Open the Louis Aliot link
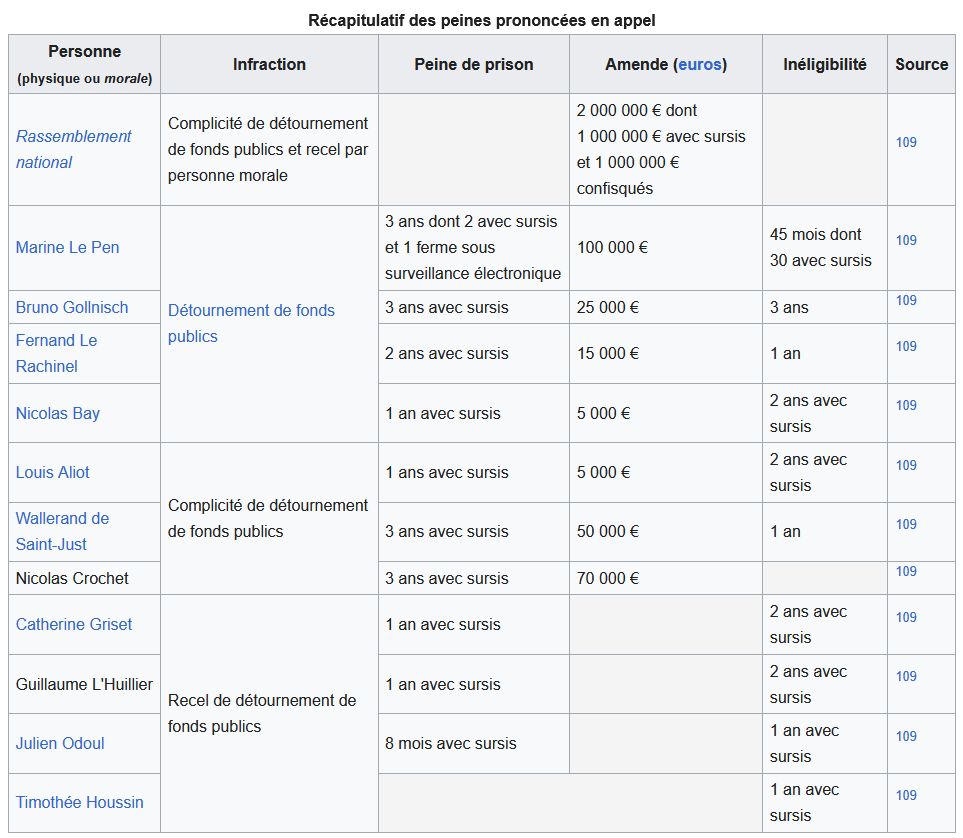Image resolution: width=963 pixels, height=838 pixels. (53, 472)
